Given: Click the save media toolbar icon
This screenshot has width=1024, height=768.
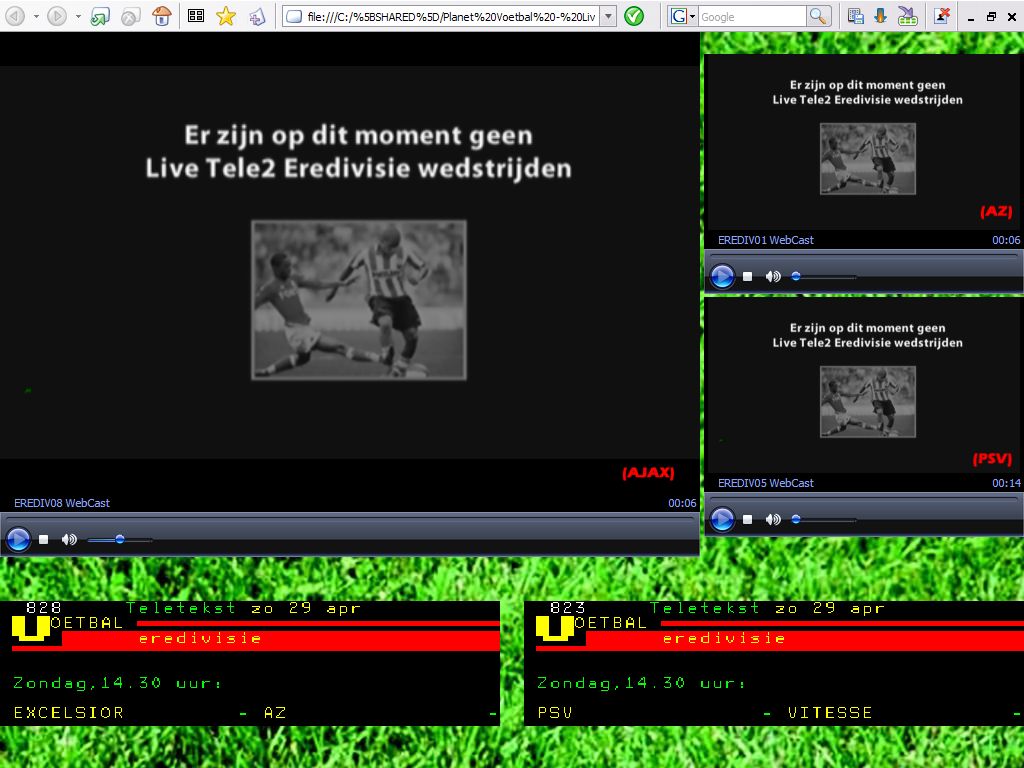Looking at the screenshot, I should (856, 16).
